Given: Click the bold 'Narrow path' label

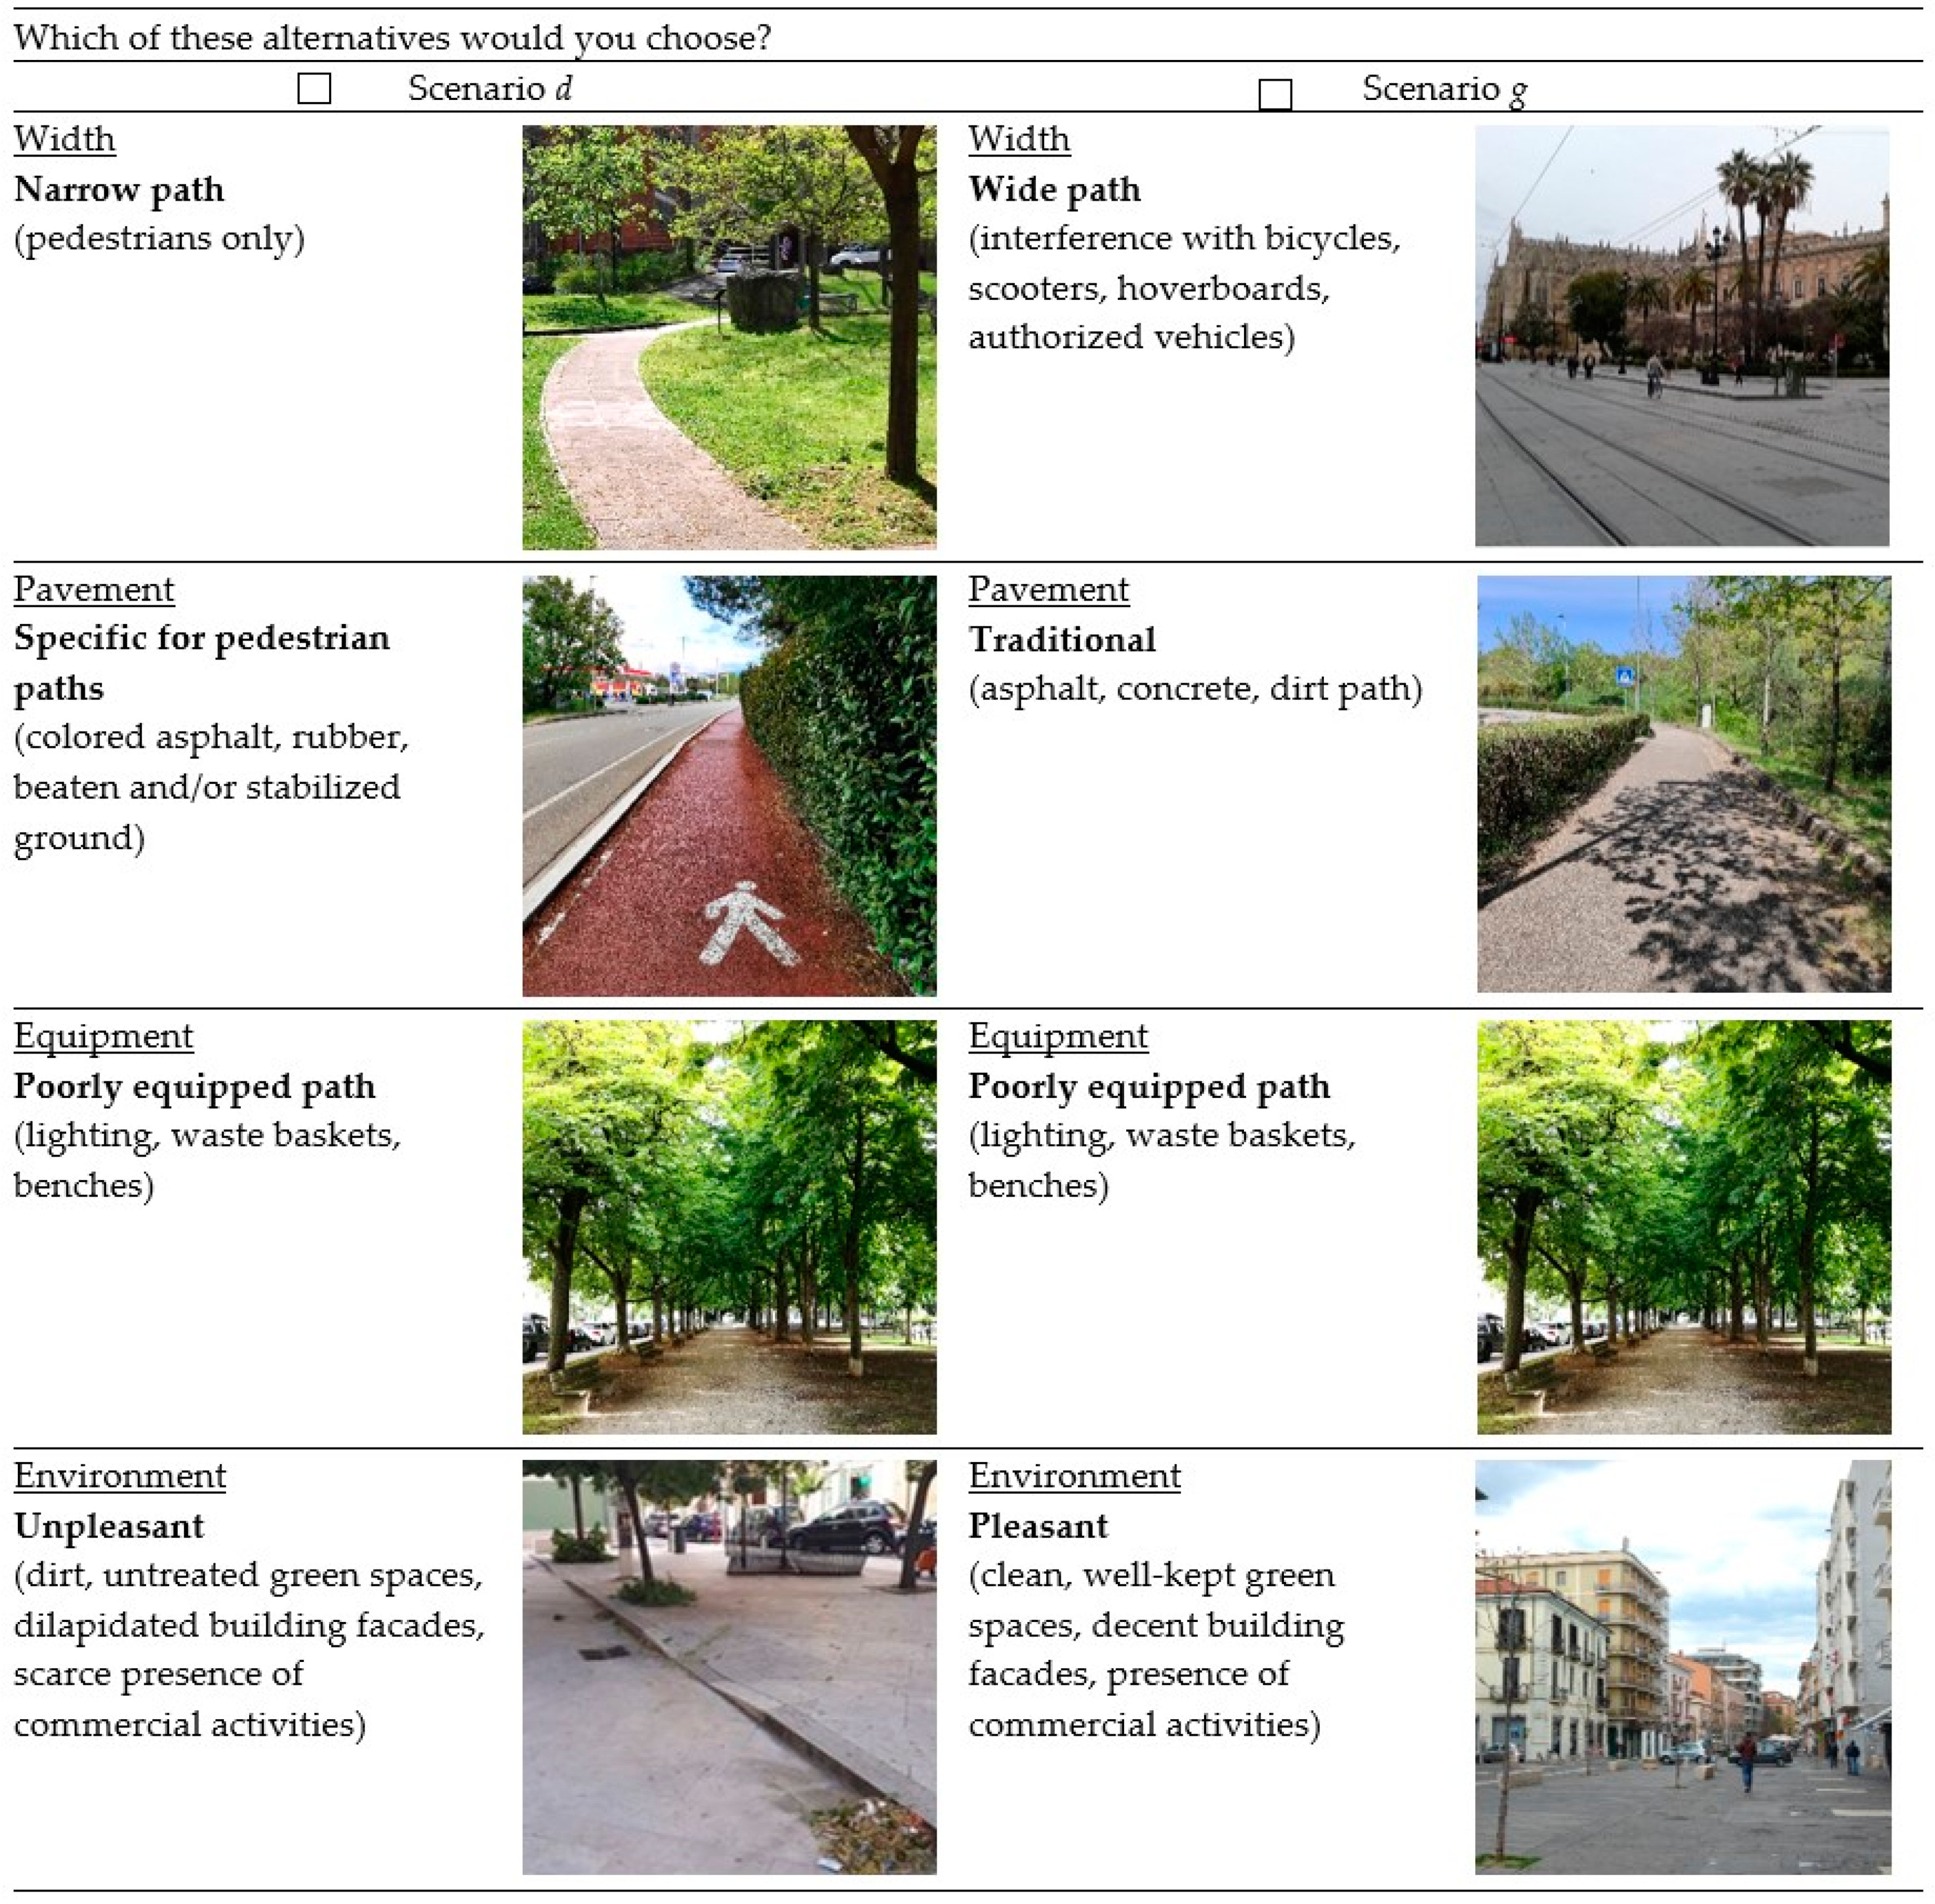Looking at the screenshot, I should (119, 189).
